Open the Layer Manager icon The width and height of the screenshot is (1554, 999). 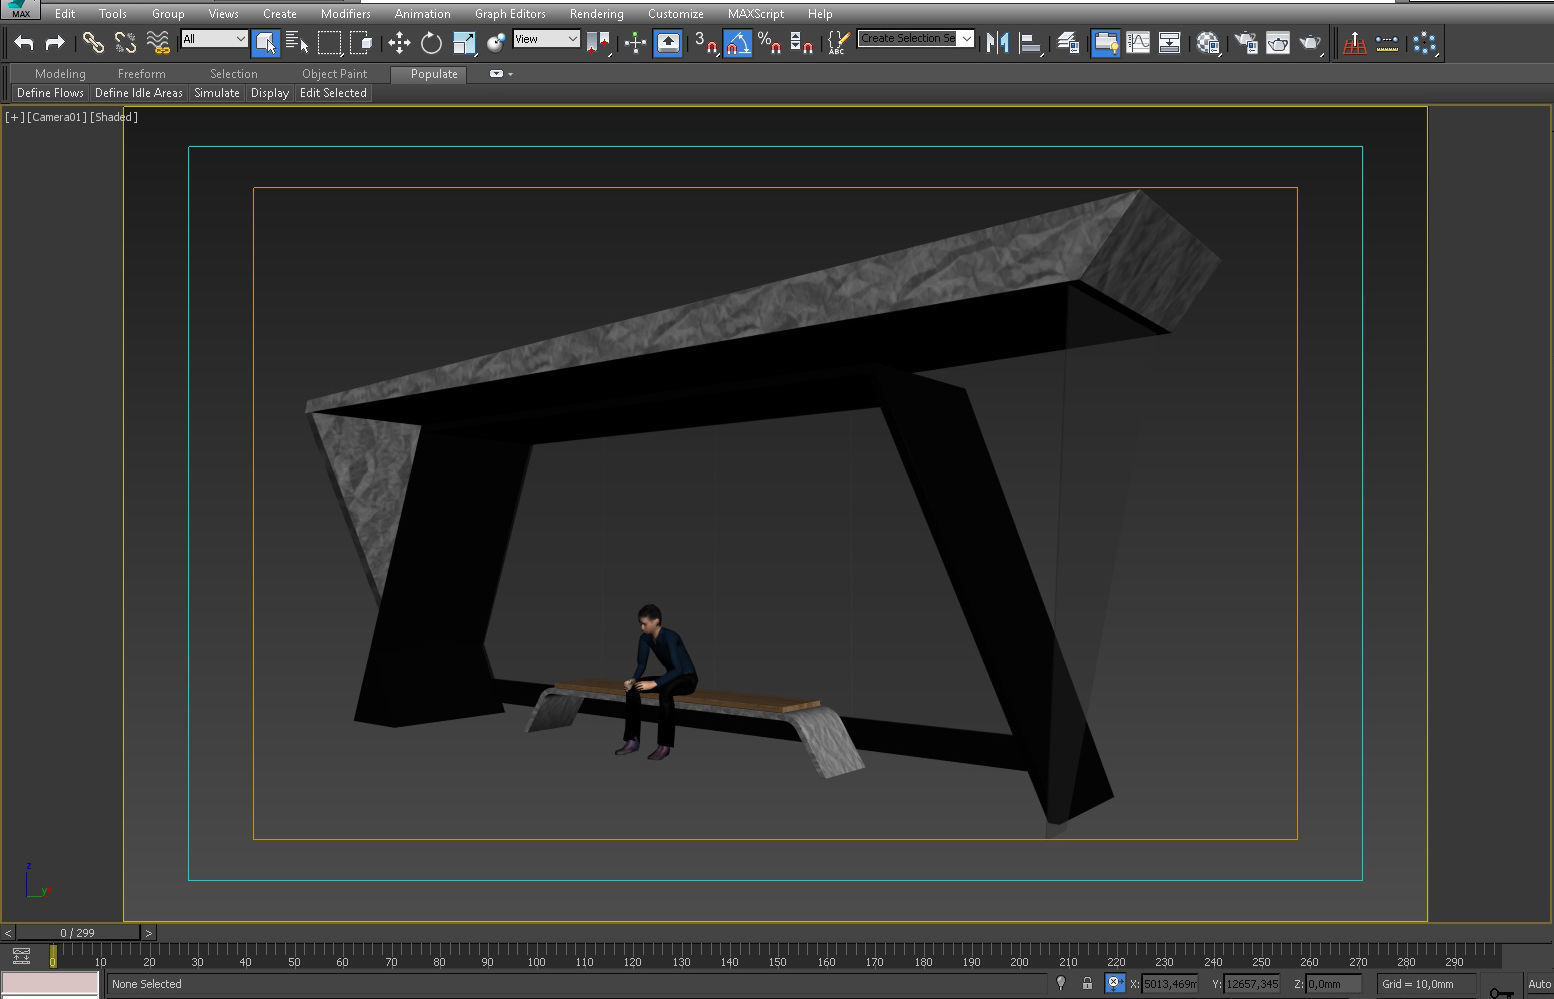coord(1068,42)
